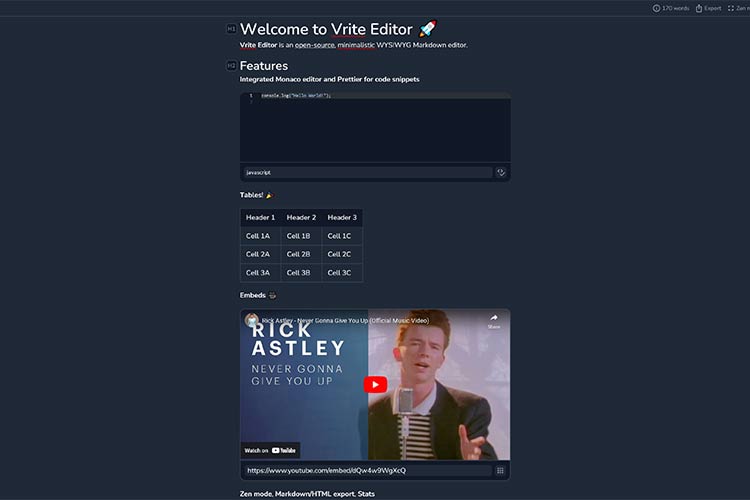750x500 pixels.
Task: Open the javascript language field of code snippet
Action: coord(367,172)
